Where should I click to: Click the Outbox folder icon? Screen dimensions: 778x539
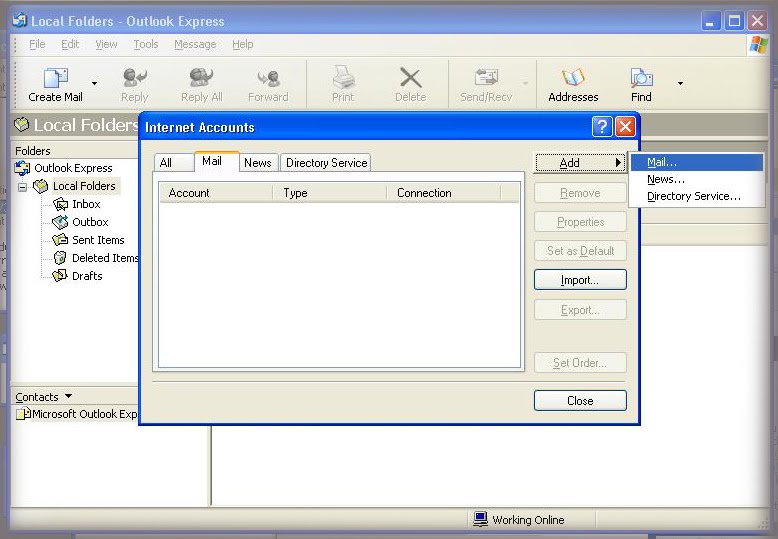[60, 222]
